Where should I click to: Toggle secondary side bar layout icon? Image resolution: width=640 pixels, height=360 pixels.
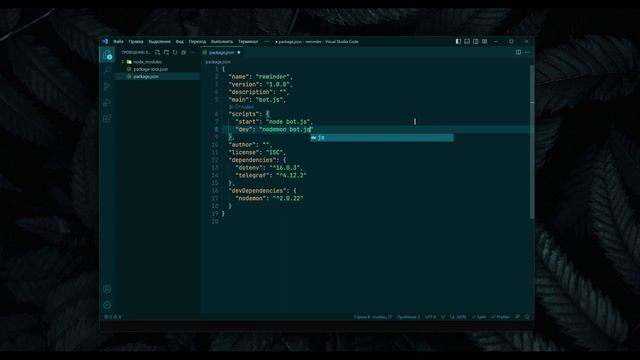(x=476, y=41)
